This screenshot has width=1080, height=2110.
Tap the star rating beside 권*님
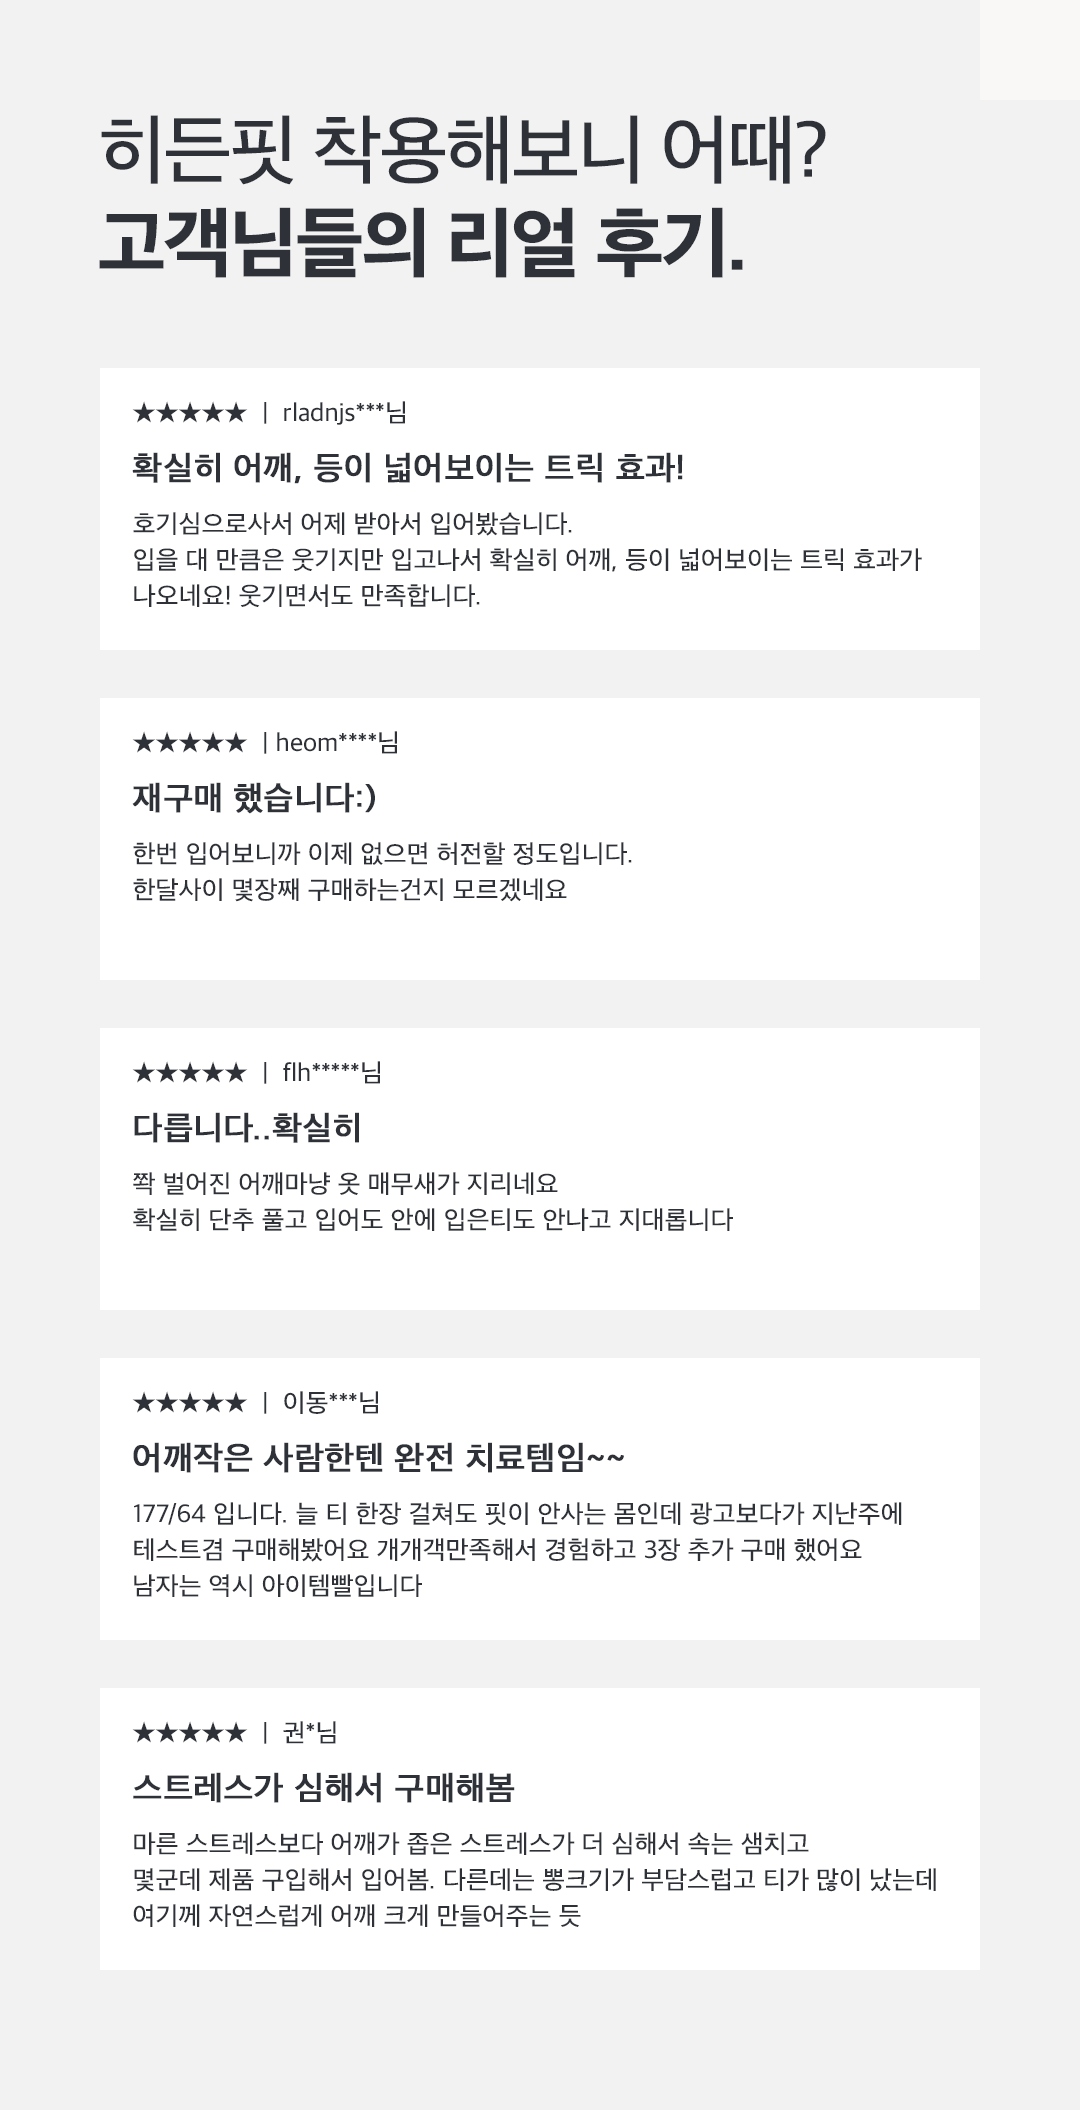click(x=189, y=1733)
